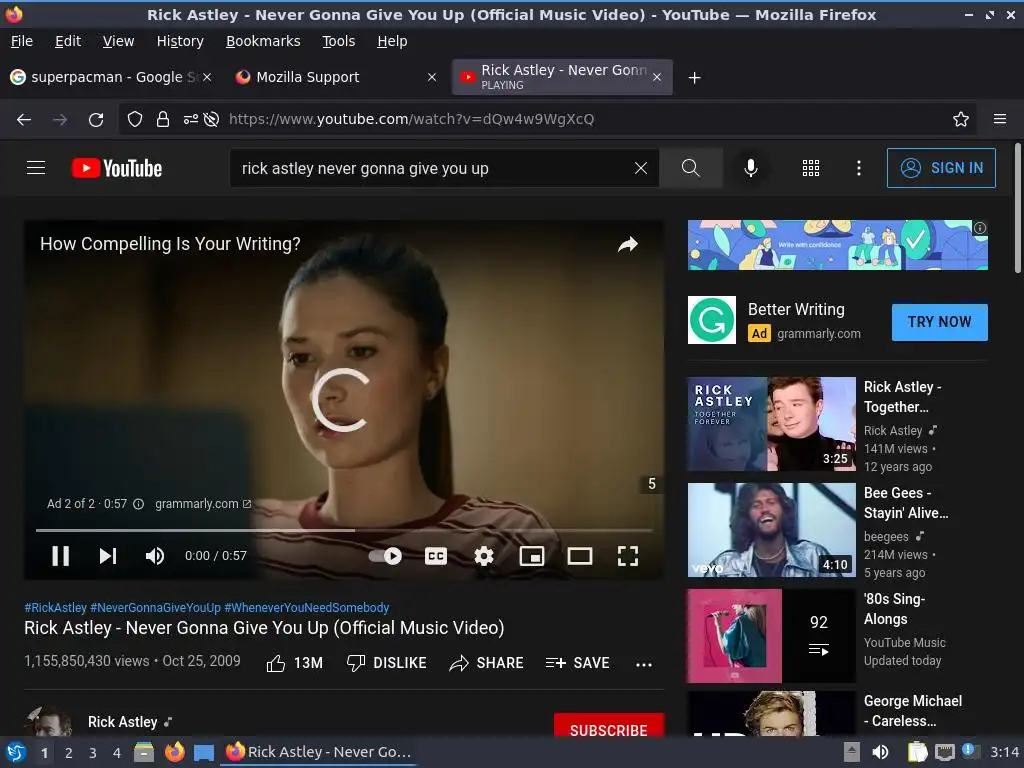Open YouTube settings three-dot menu

pyautogui.click(x=859, y=168)
